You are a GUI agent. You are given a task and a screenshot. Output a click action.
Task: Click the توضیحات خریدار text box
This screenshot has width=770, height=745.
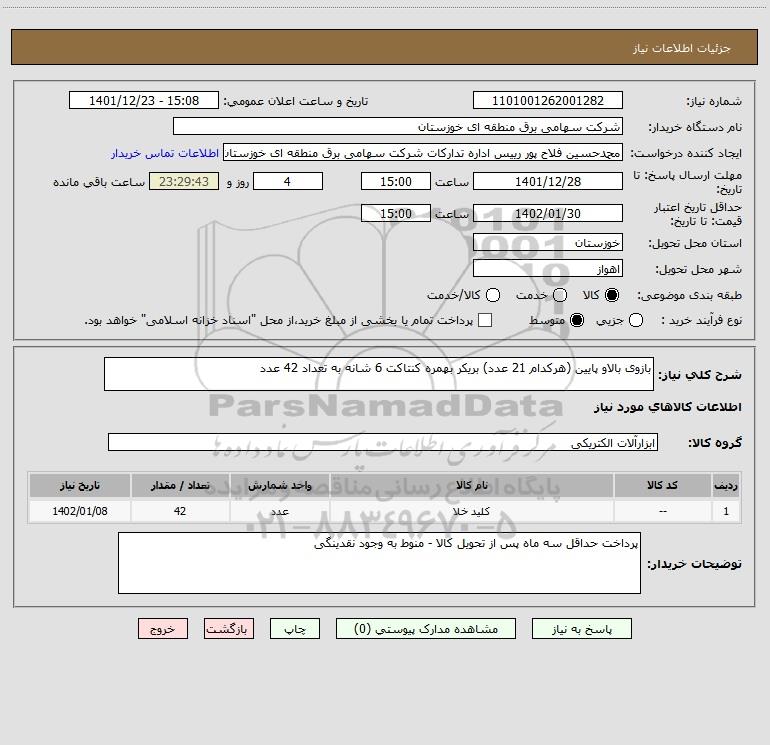[379, 563]
